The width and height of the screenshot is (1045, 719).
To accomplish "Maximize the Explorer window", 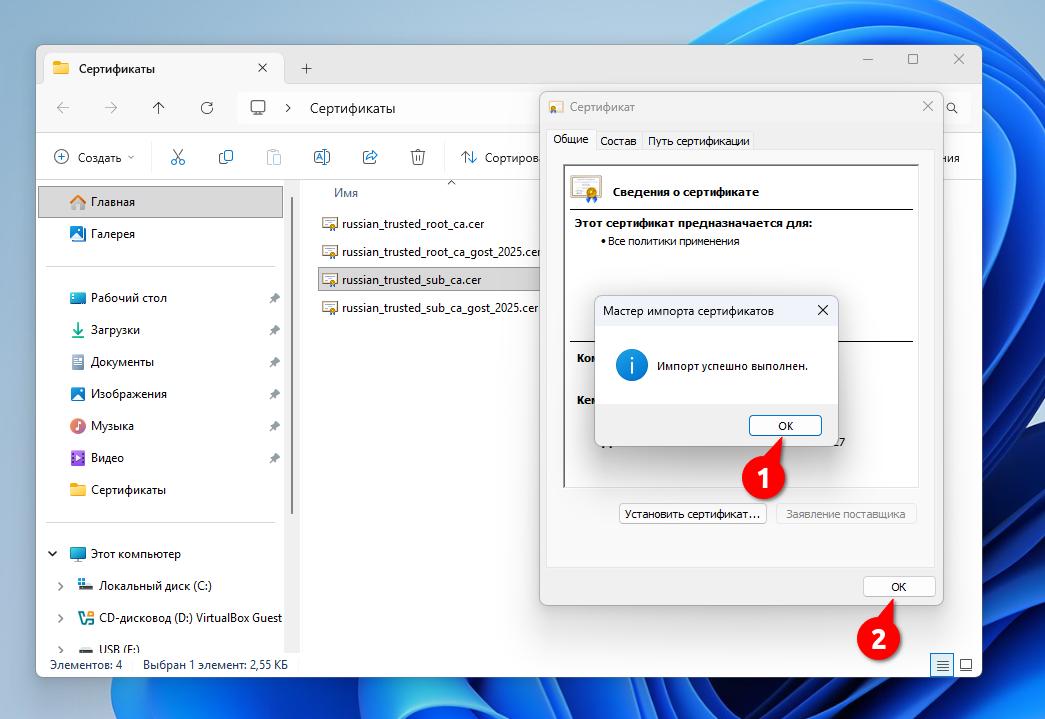I will pos(913,59).
